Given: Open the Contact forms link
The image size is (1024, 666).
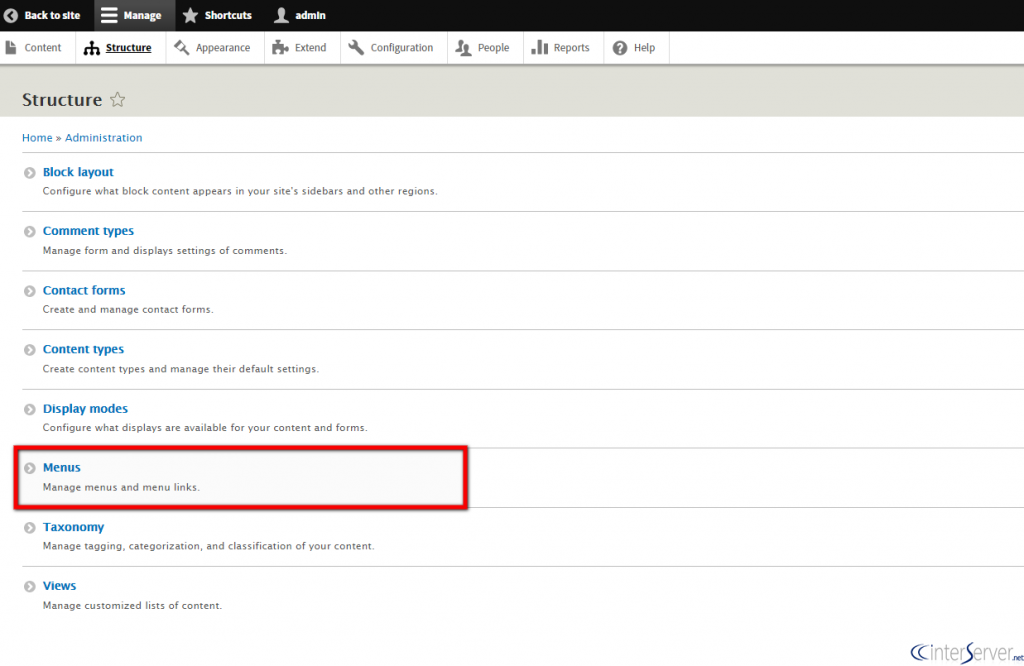Looking at the screenshot, I should (x=84, y=290).
